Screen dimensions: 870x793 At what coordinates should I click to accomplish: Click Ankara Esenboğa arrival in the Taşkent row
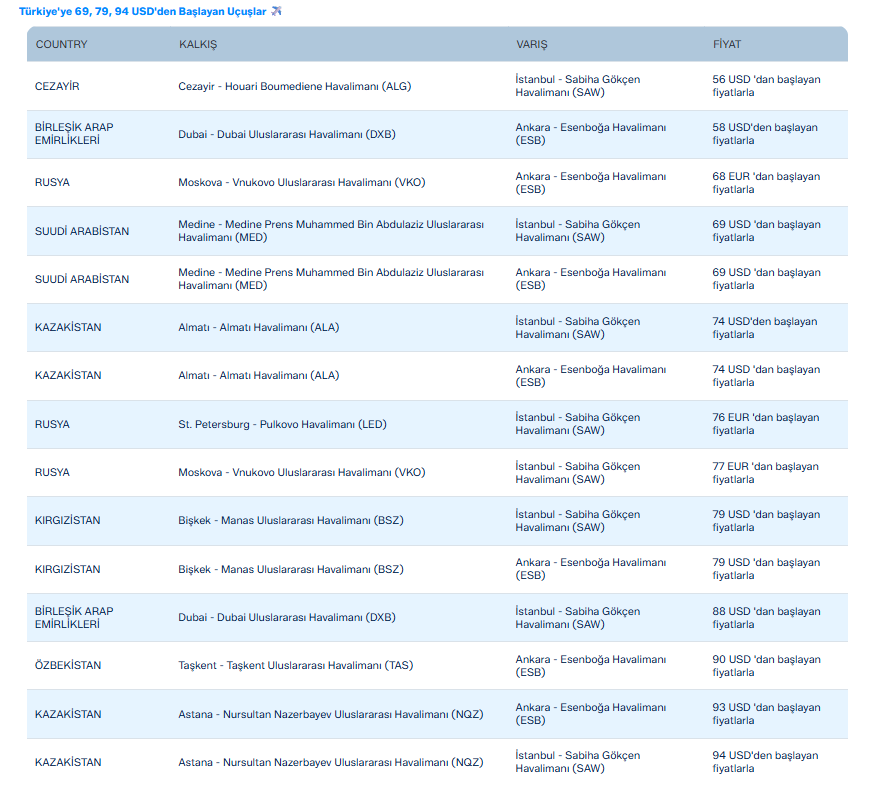coord(590,666)
